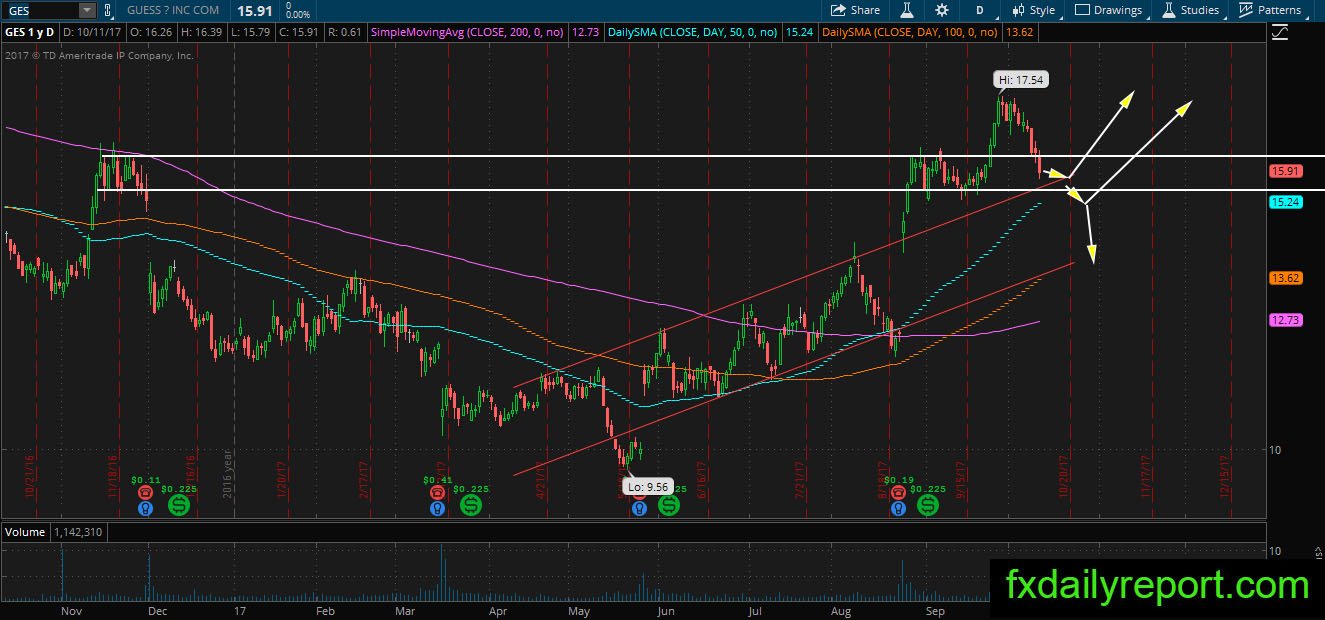Click the Hi: 17.54 price bubble
1325x620 pixels.
[x=1021, y=79]
